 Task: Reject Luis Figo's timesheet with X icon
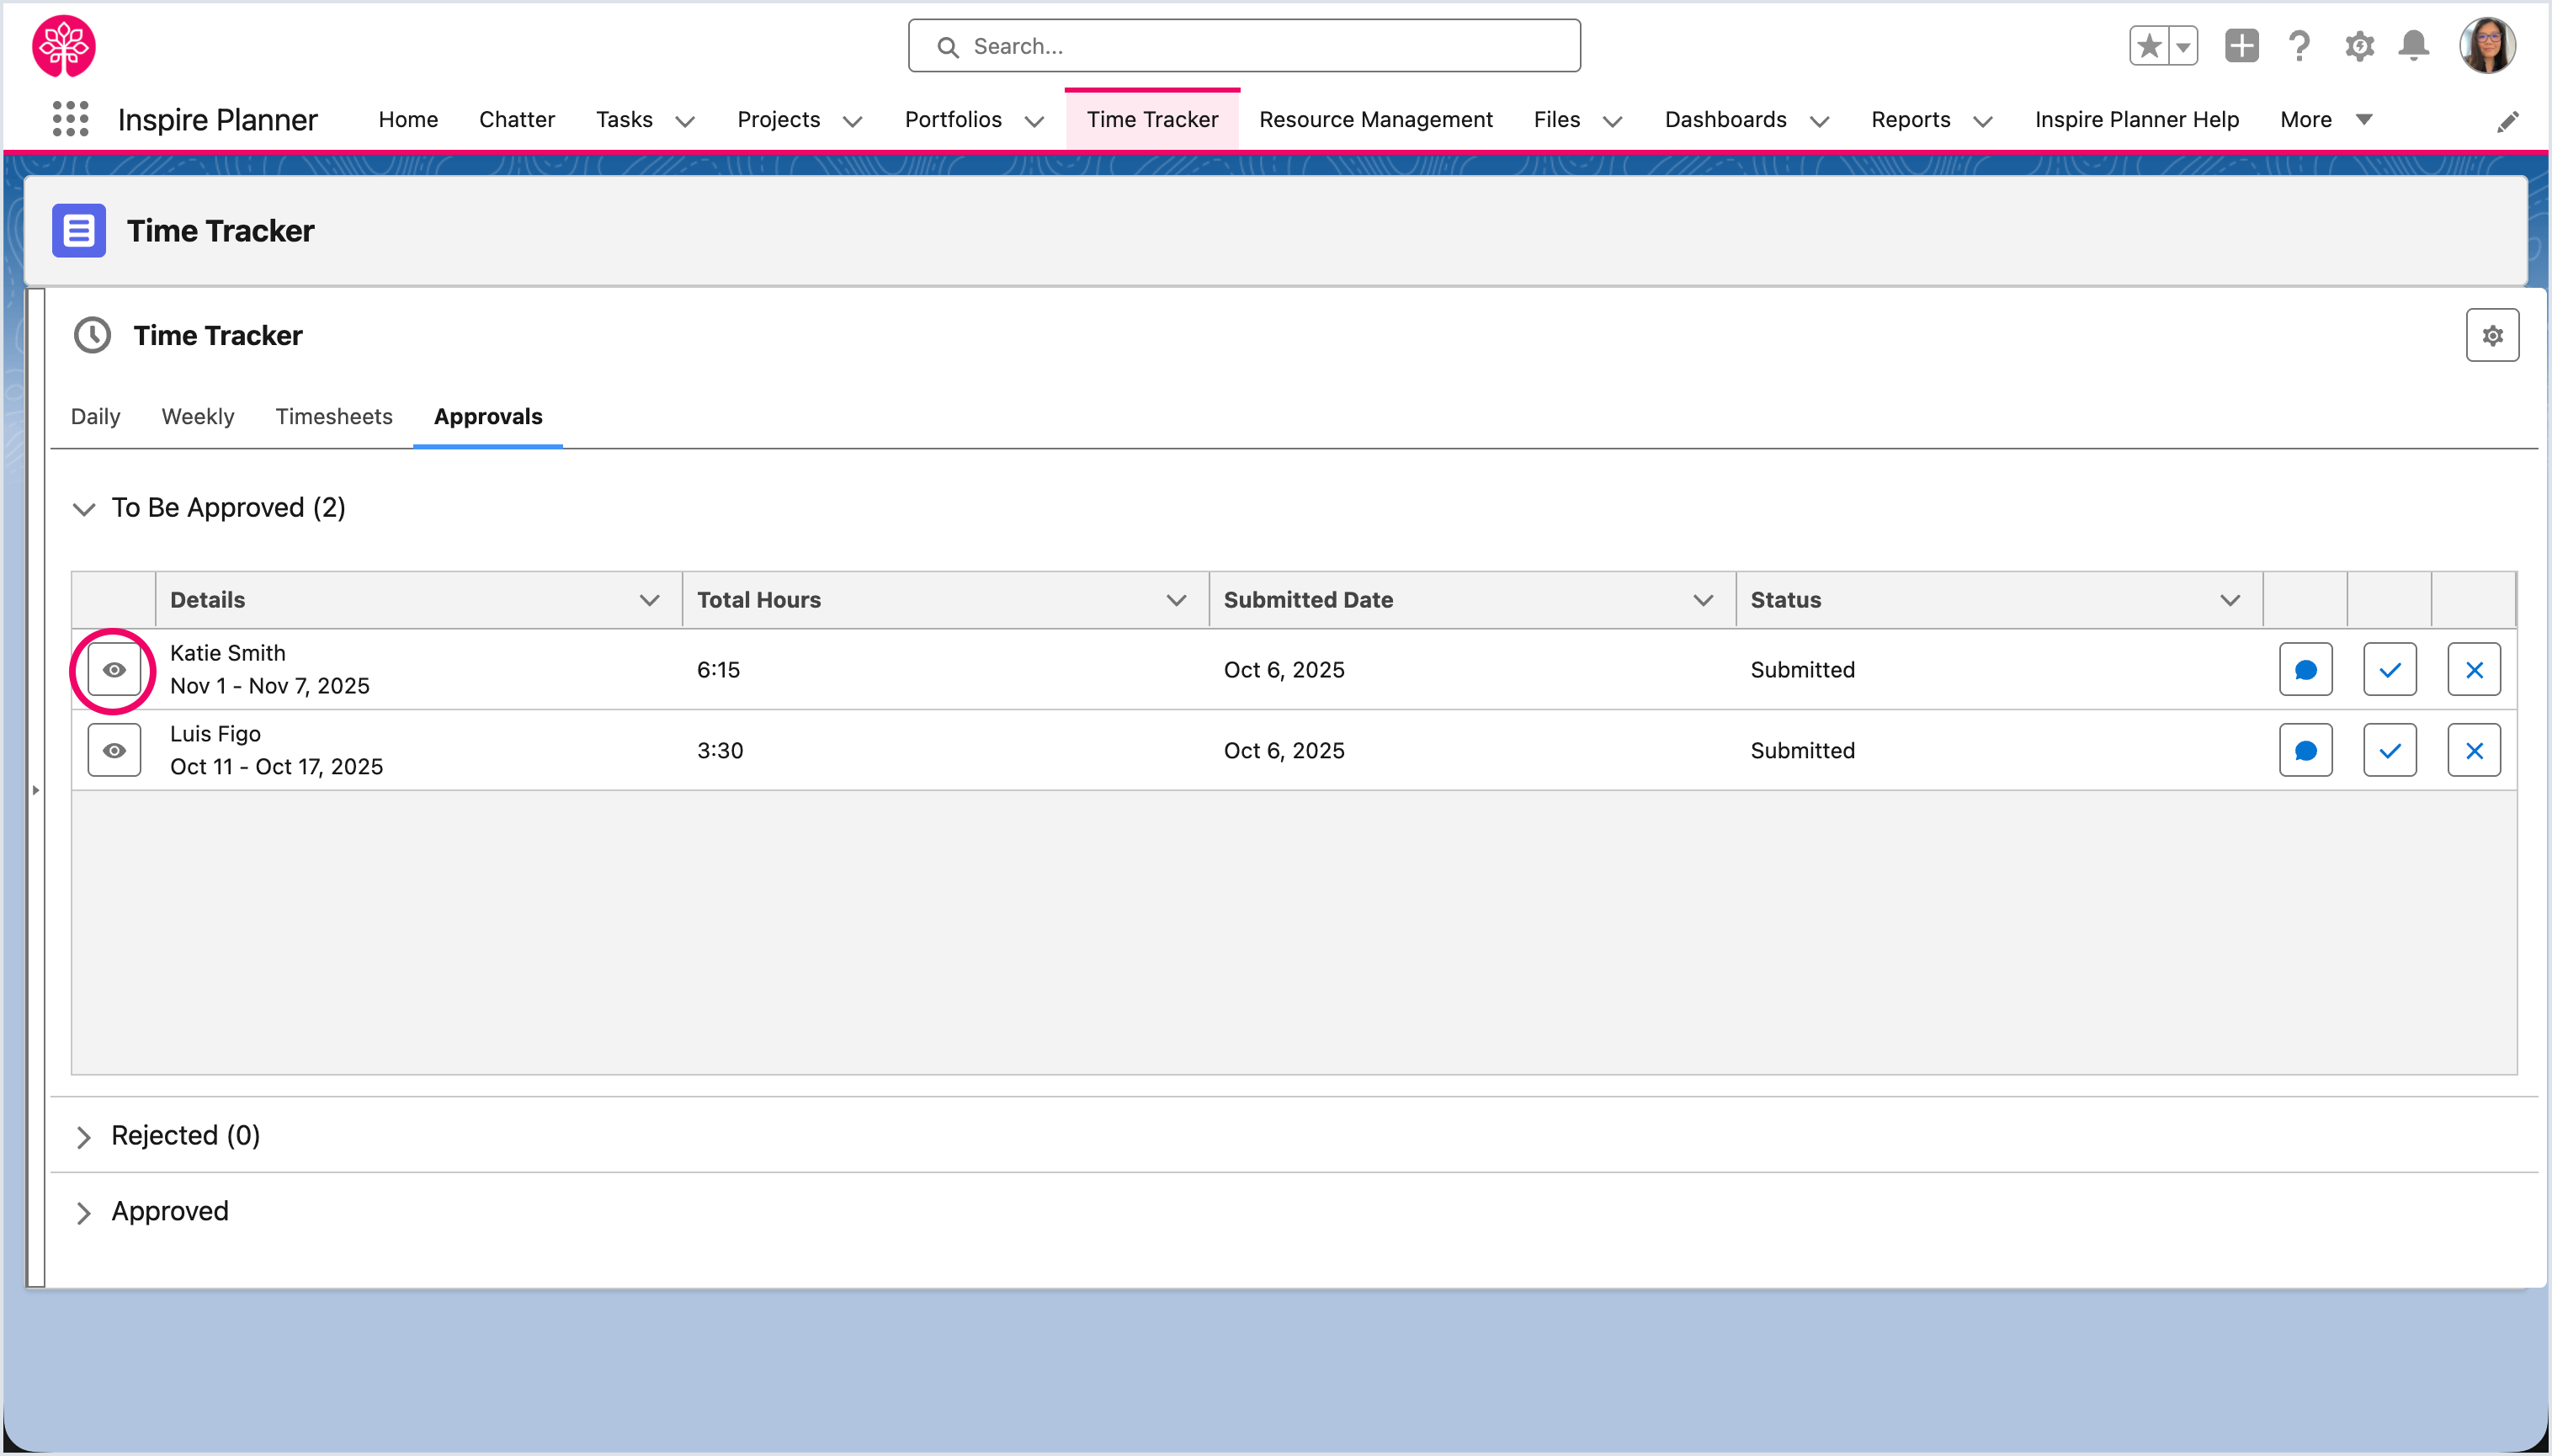point(2473,751)
